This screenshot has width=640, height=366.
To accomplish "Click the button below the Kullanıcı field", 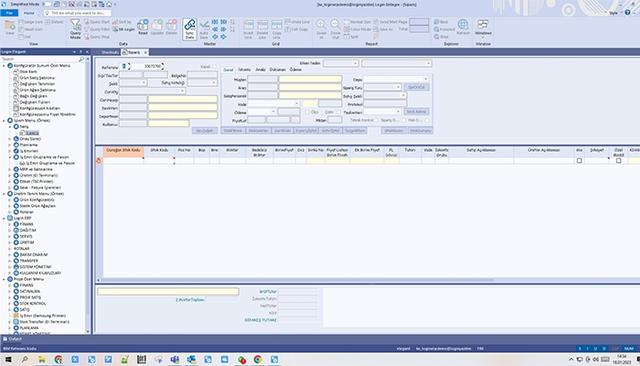I will pyautogui.click(x=204, y=131).
